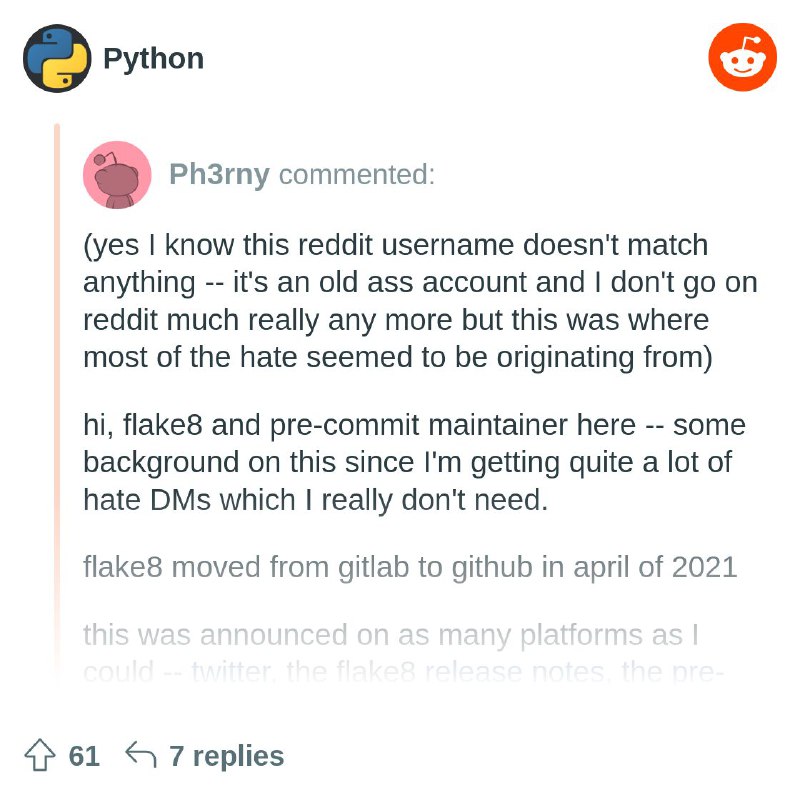Click the reply arrow icon

(141, 754)
